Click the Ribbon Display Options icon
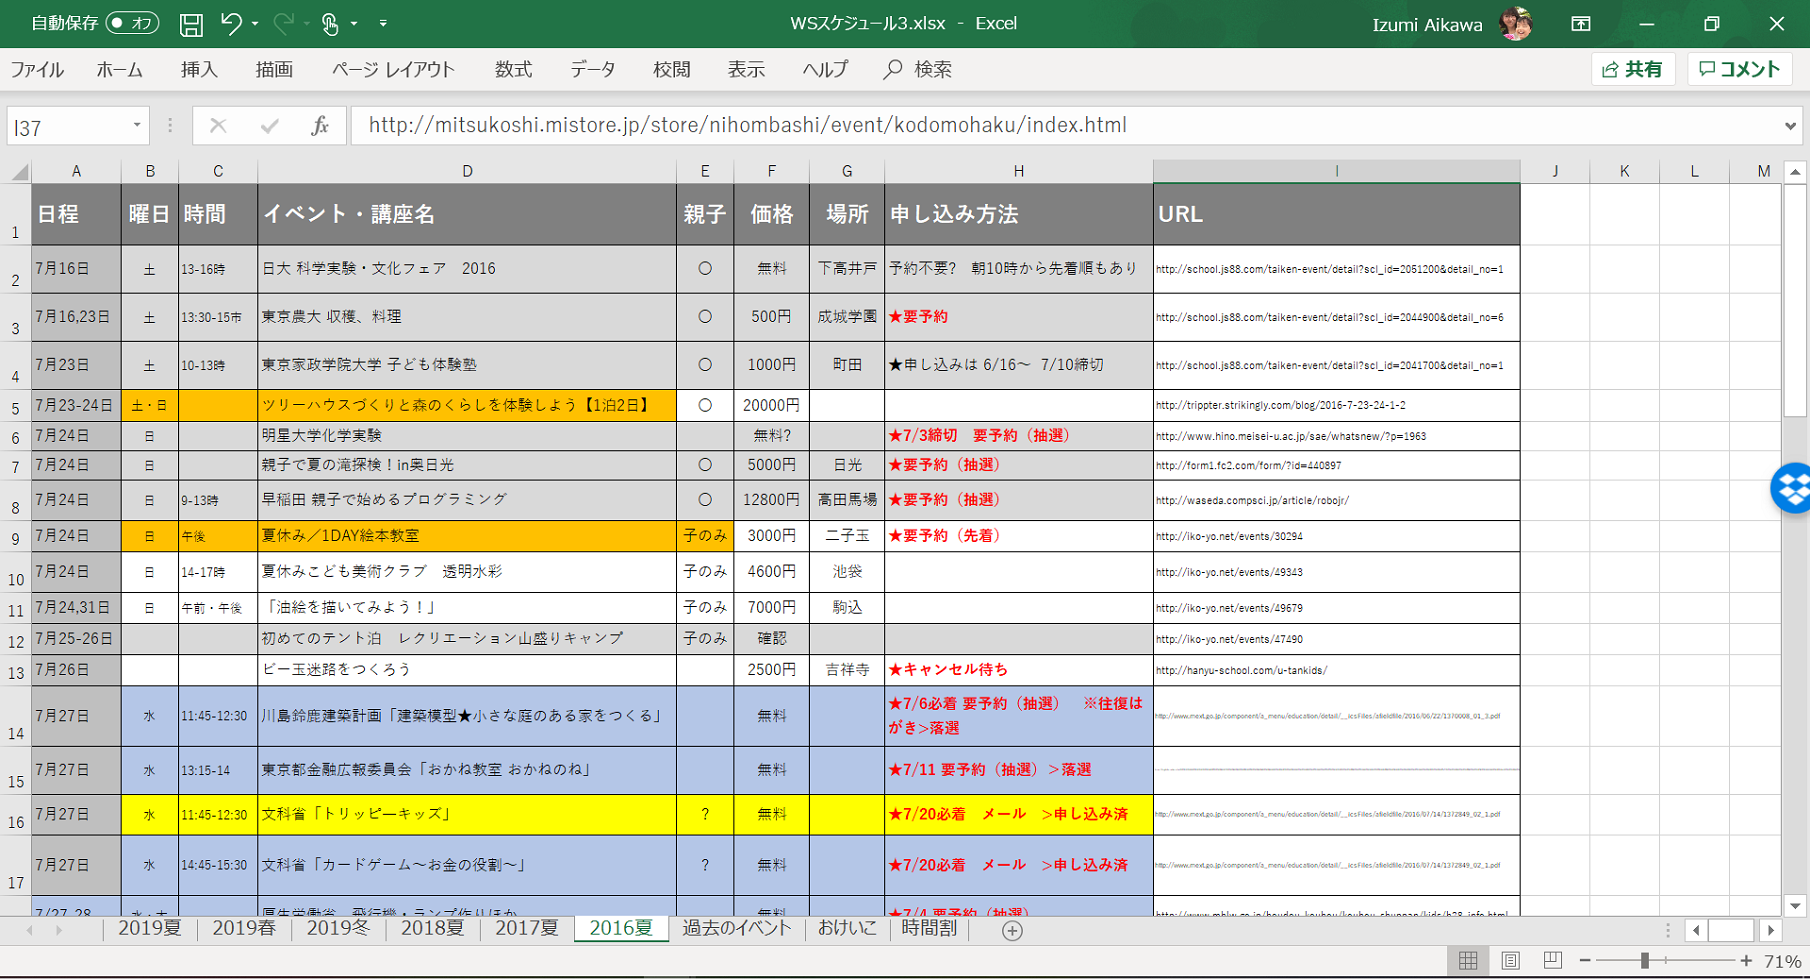This screenshot has width=1811, height=980. click(1581, 24)
